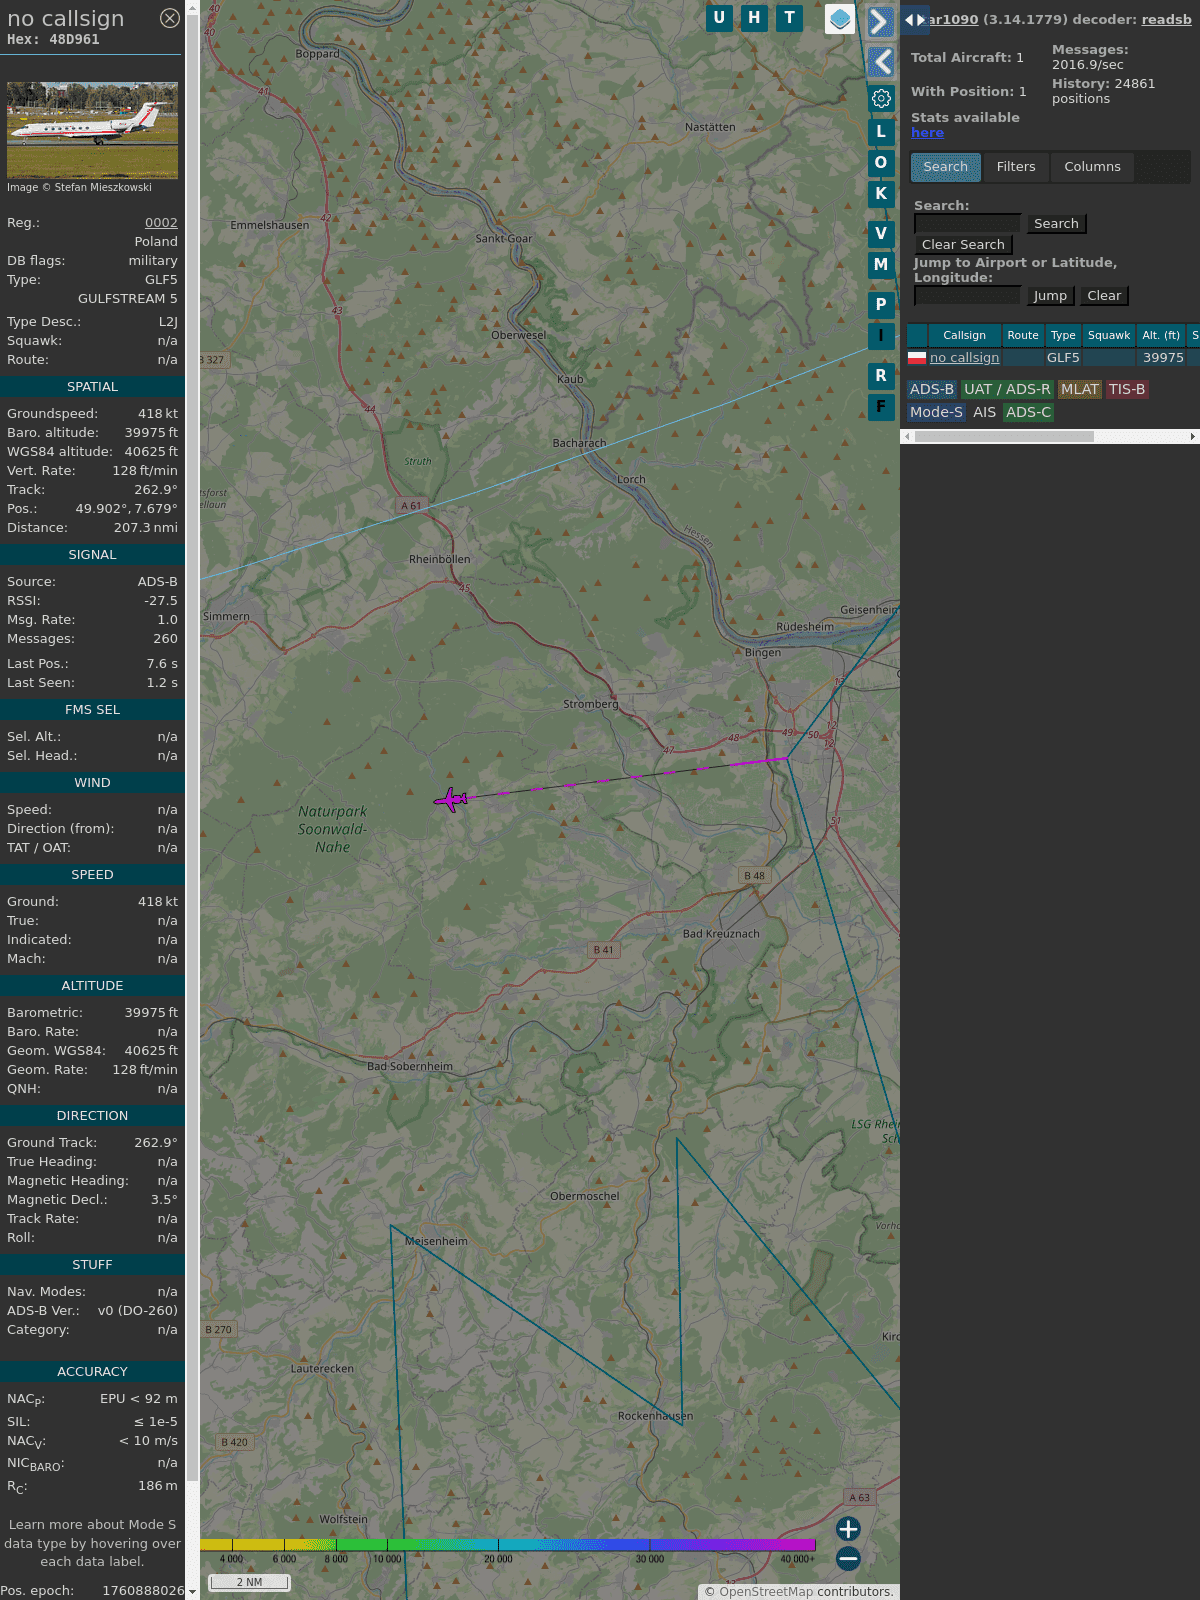Viewport: 1200px width, 1600px height.
Task: Switch to the Columns tab
Action: point(1092,167)
